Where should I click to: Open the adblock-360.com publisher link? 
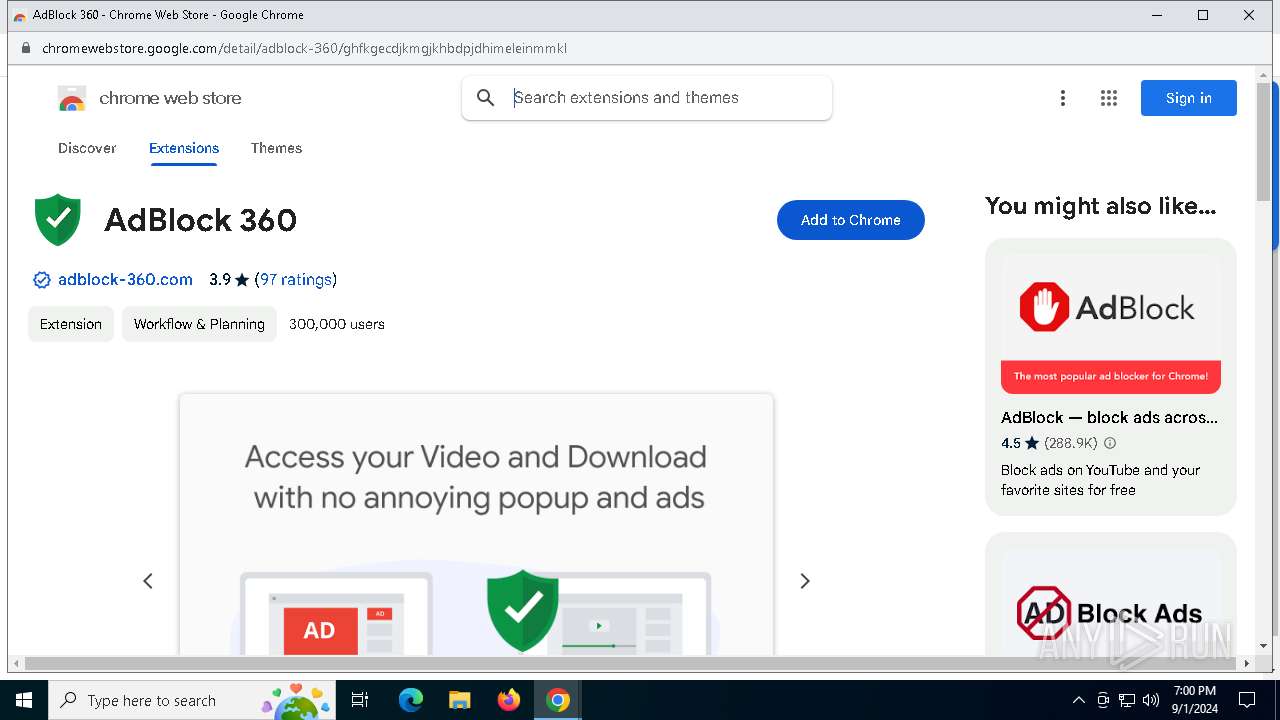(x=125, y=280)
